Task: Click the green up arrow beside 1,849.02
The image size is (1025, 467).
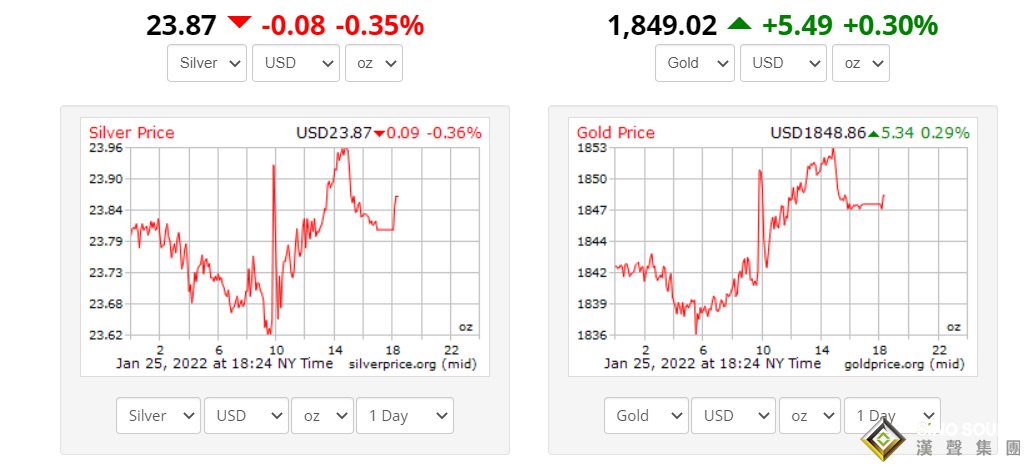Action: pos(738,24)
